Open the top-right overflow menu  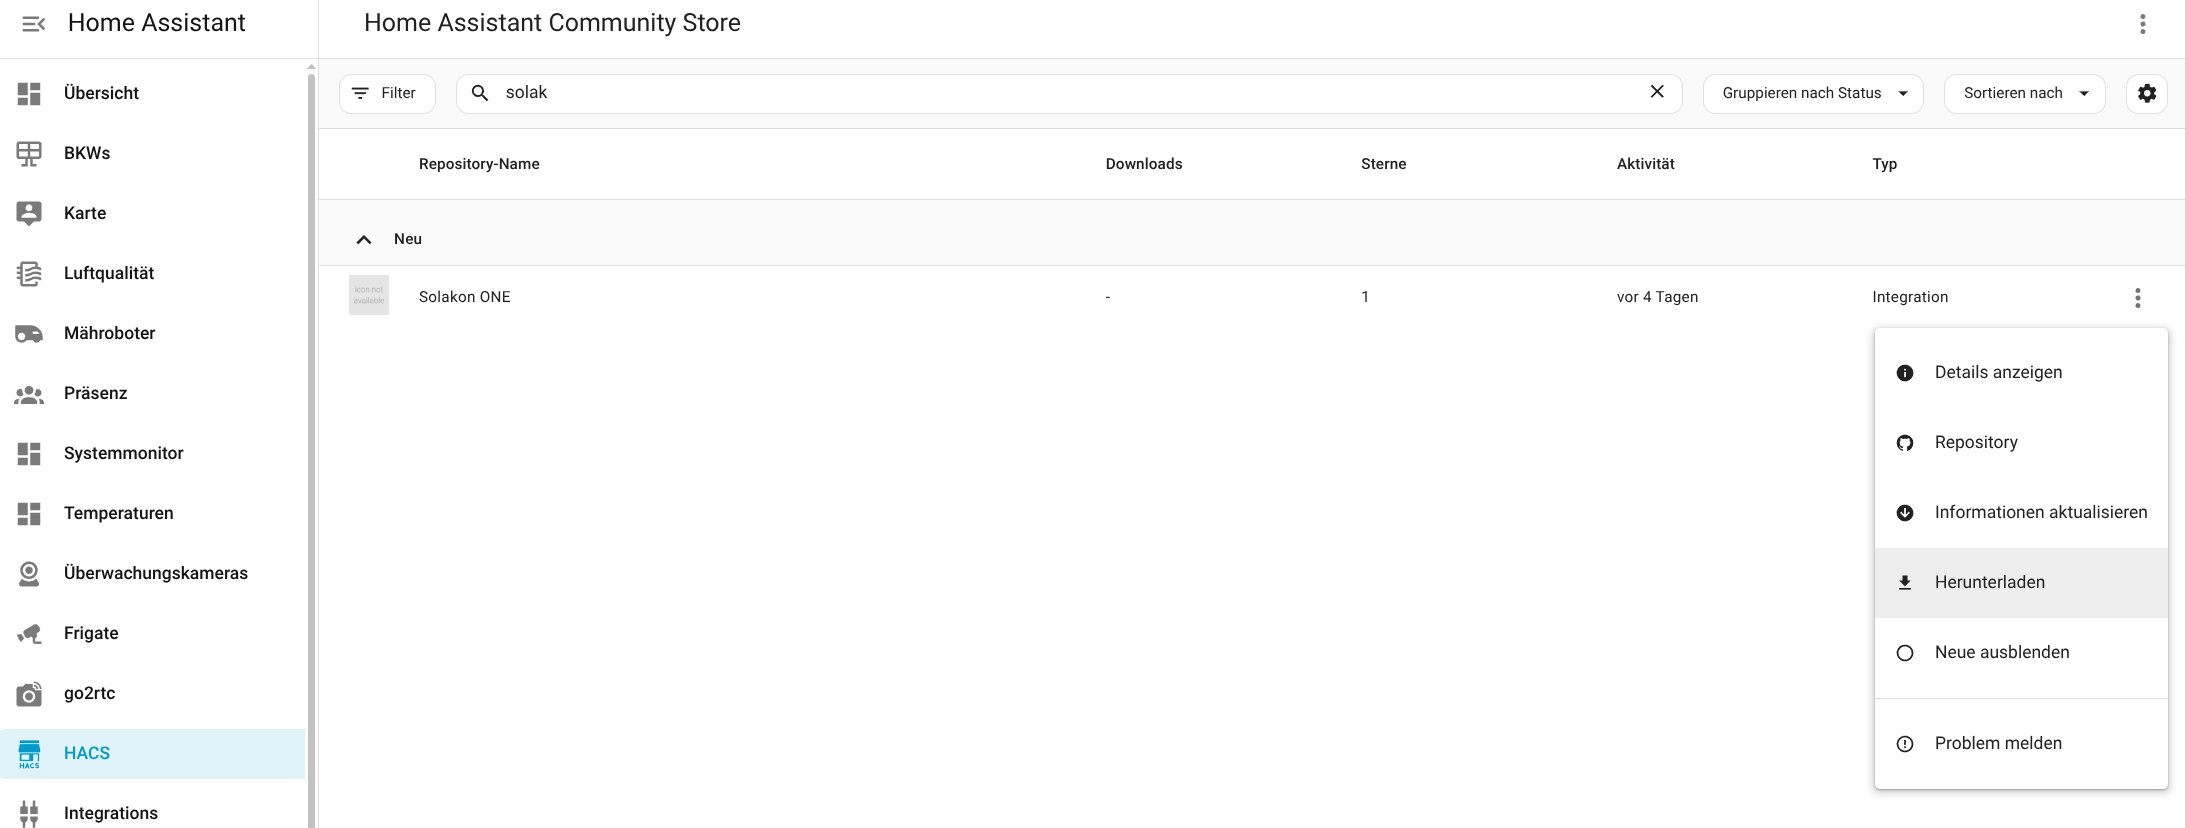click(x=2143, y=24)
